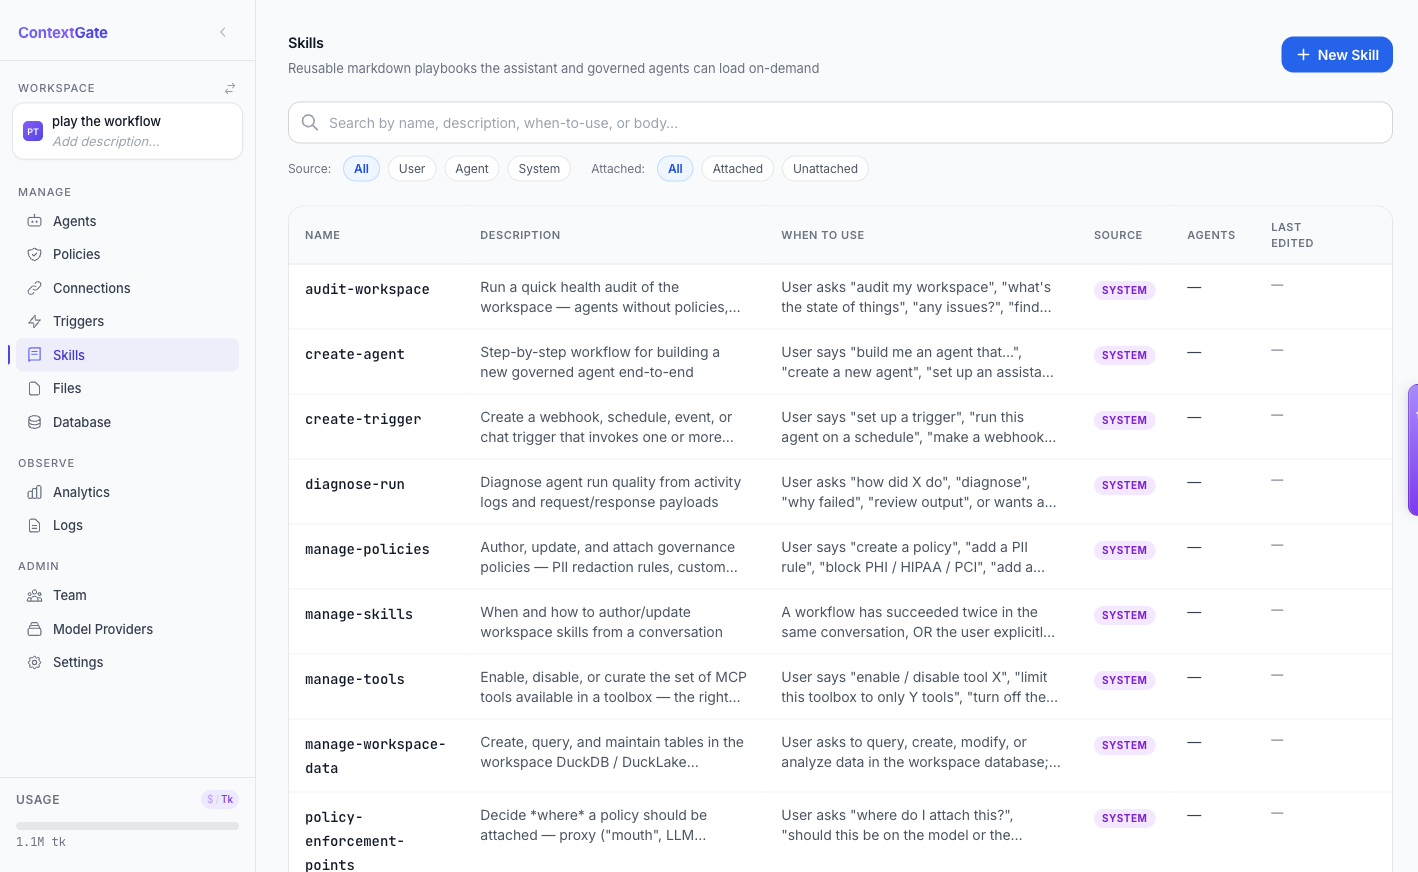Click the Last Edited column header
This screenshot has width=1418, height=872.
(x=1292, y=235)
